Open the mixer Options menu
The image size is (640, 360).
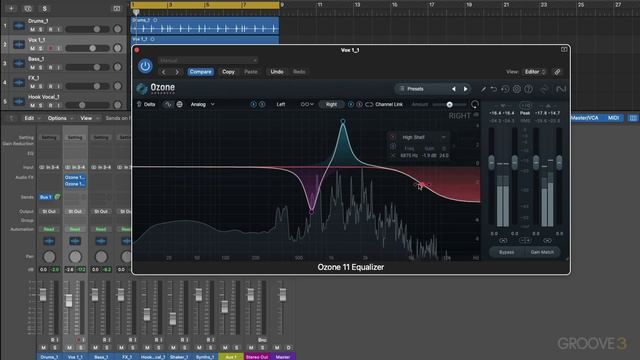(60, 118)
